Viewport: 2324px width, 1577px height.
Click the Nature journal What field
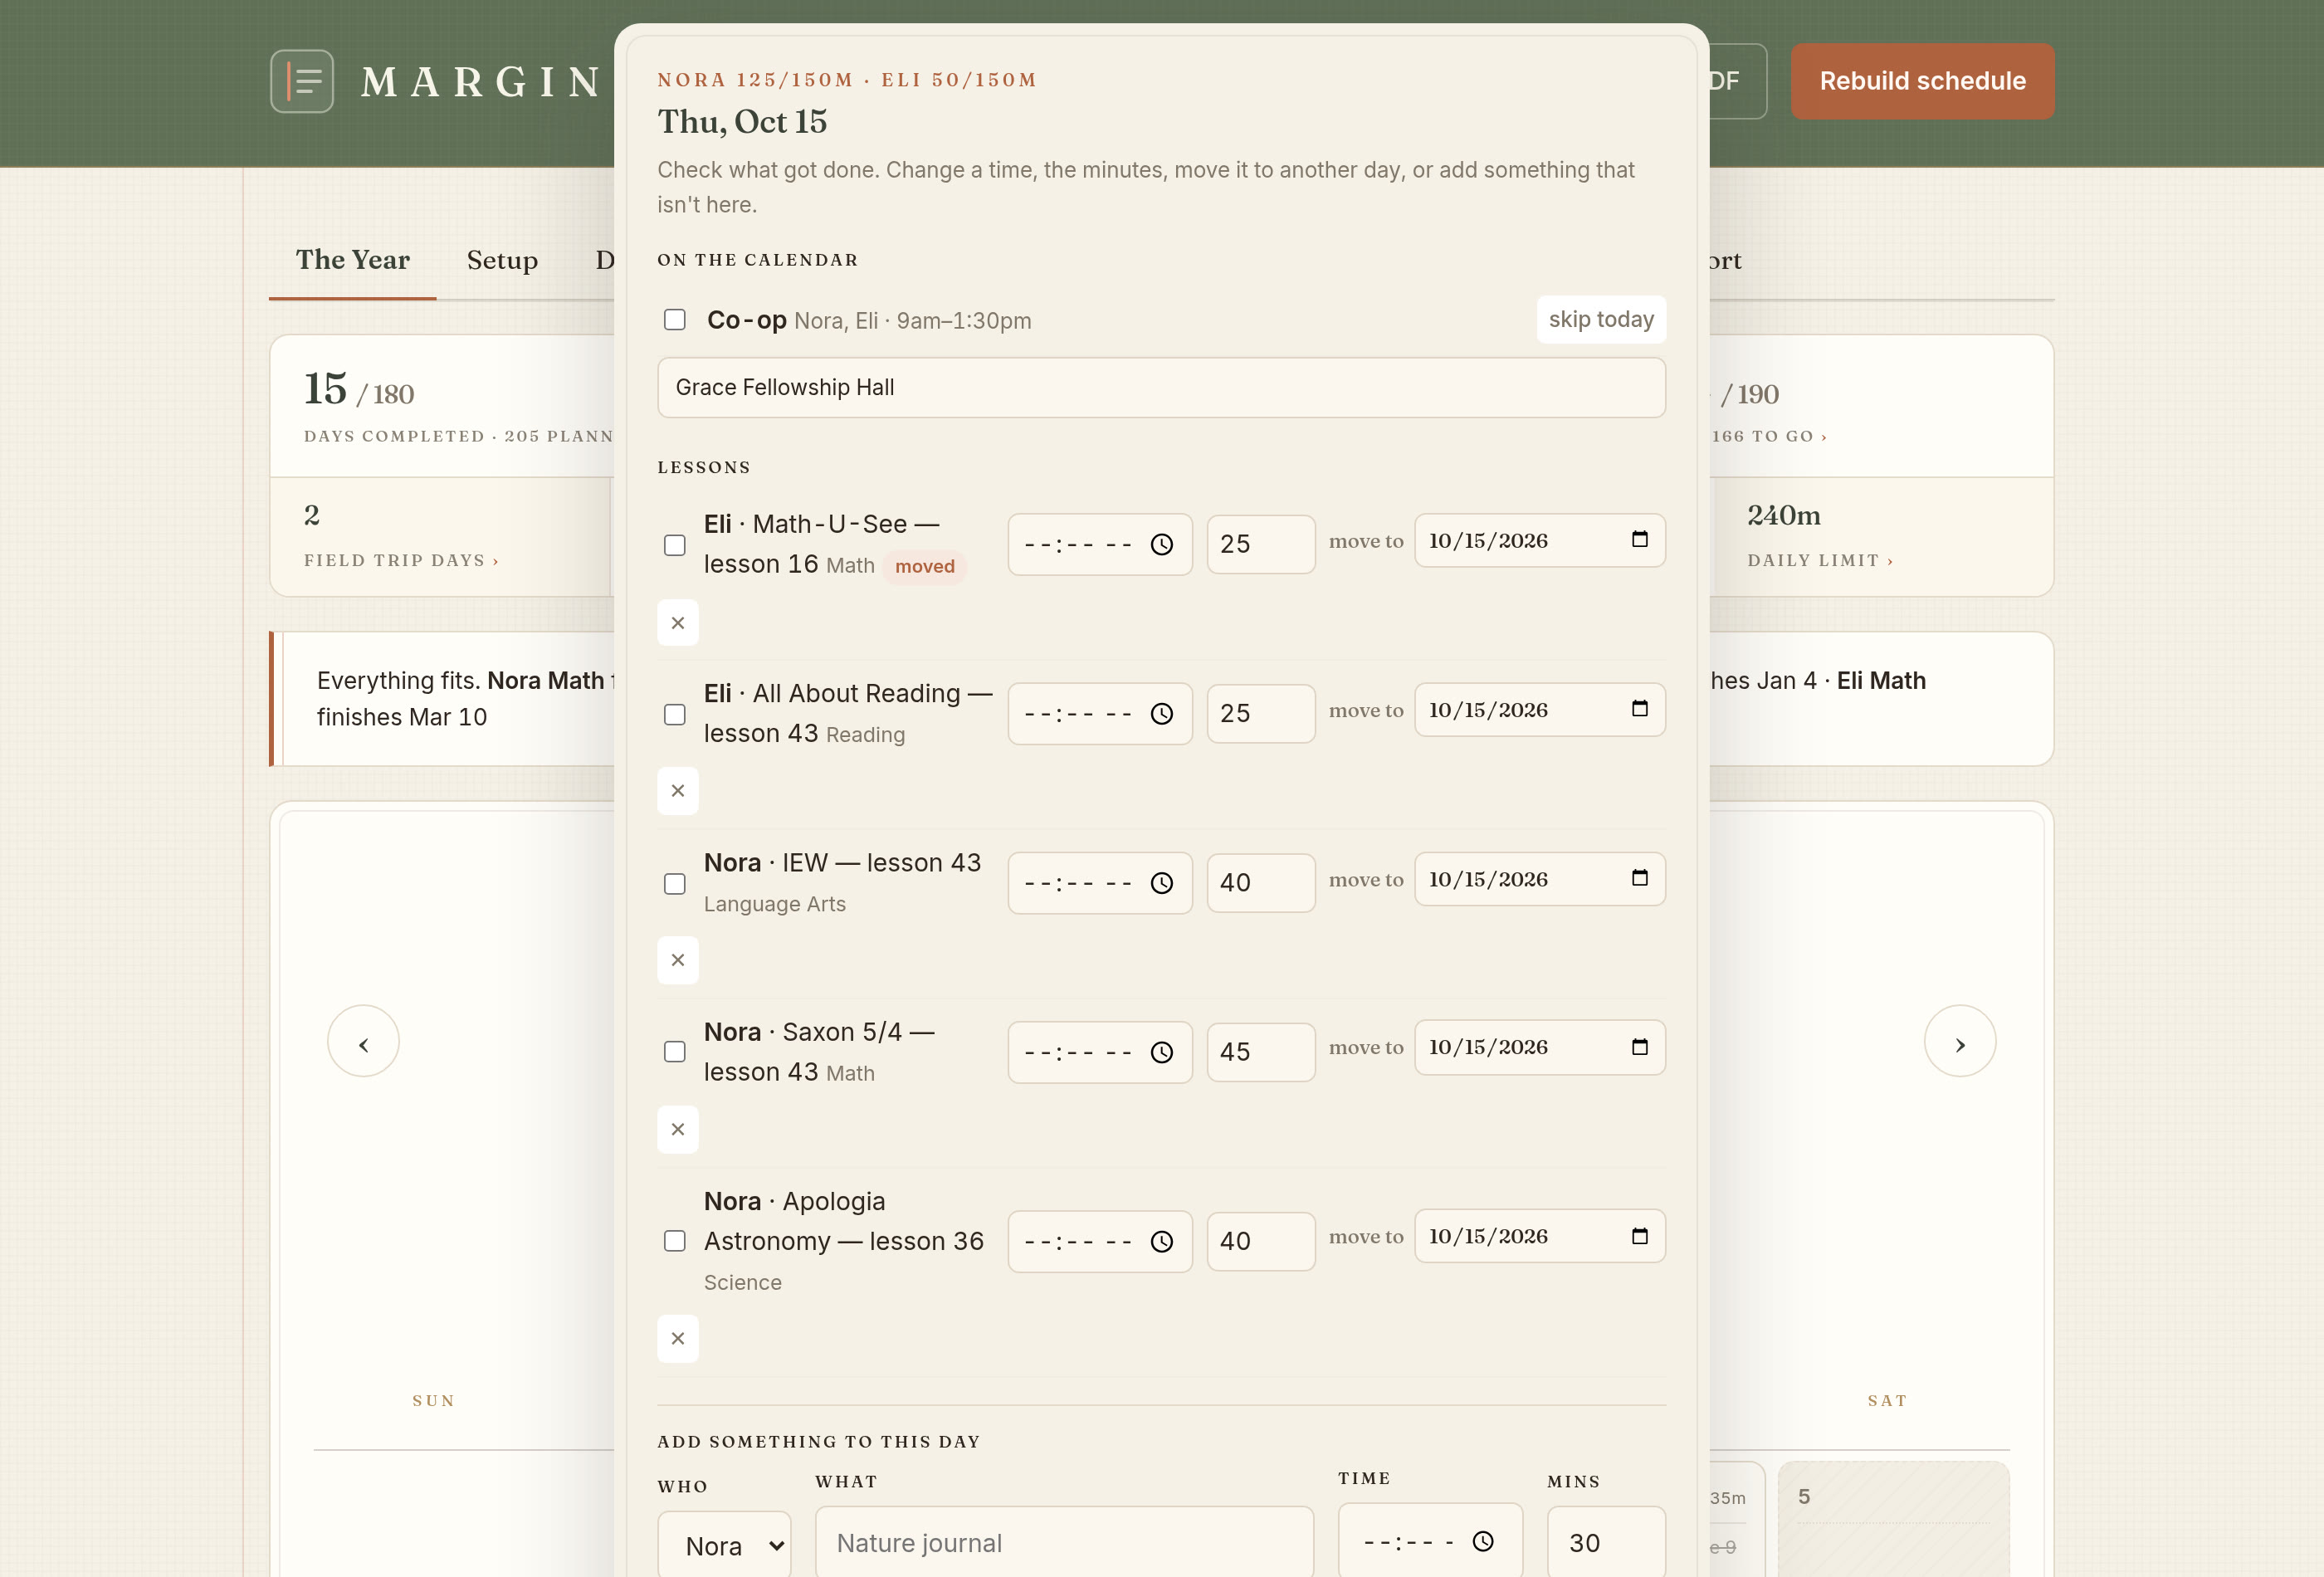click(x=1064, y=1542)
